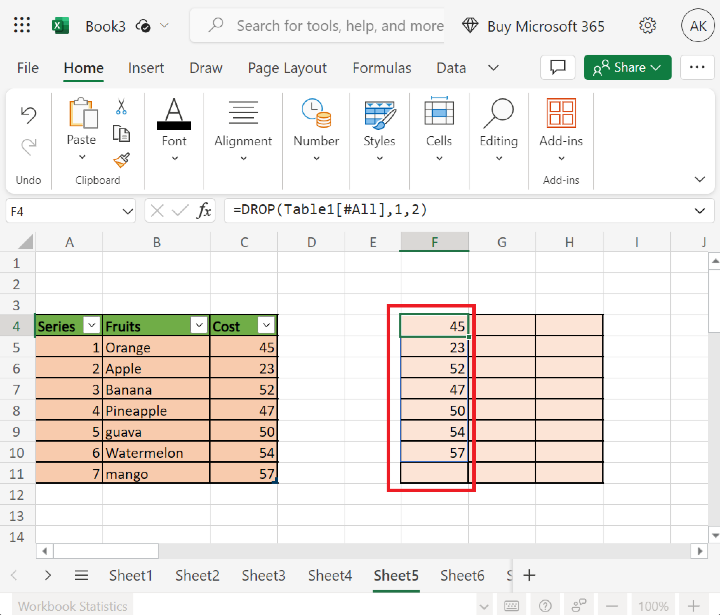
Task: Switch to the Formulas tab
Action: click(382, 68)
